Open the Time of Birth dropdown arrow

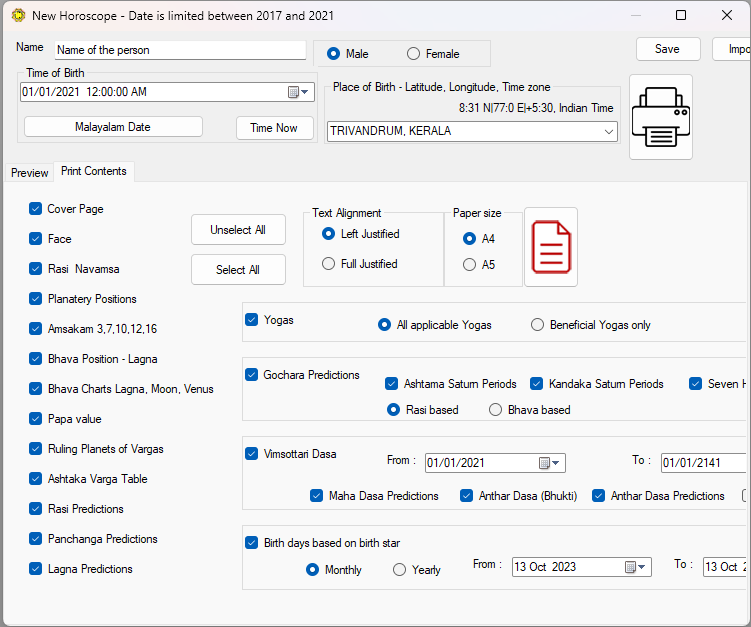(x=306, y=92)
